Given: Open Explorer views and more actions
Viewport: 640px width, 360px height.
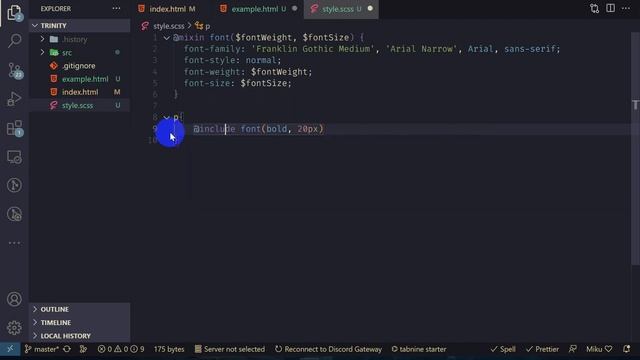Looking at the screenshot, I should 116,9.
